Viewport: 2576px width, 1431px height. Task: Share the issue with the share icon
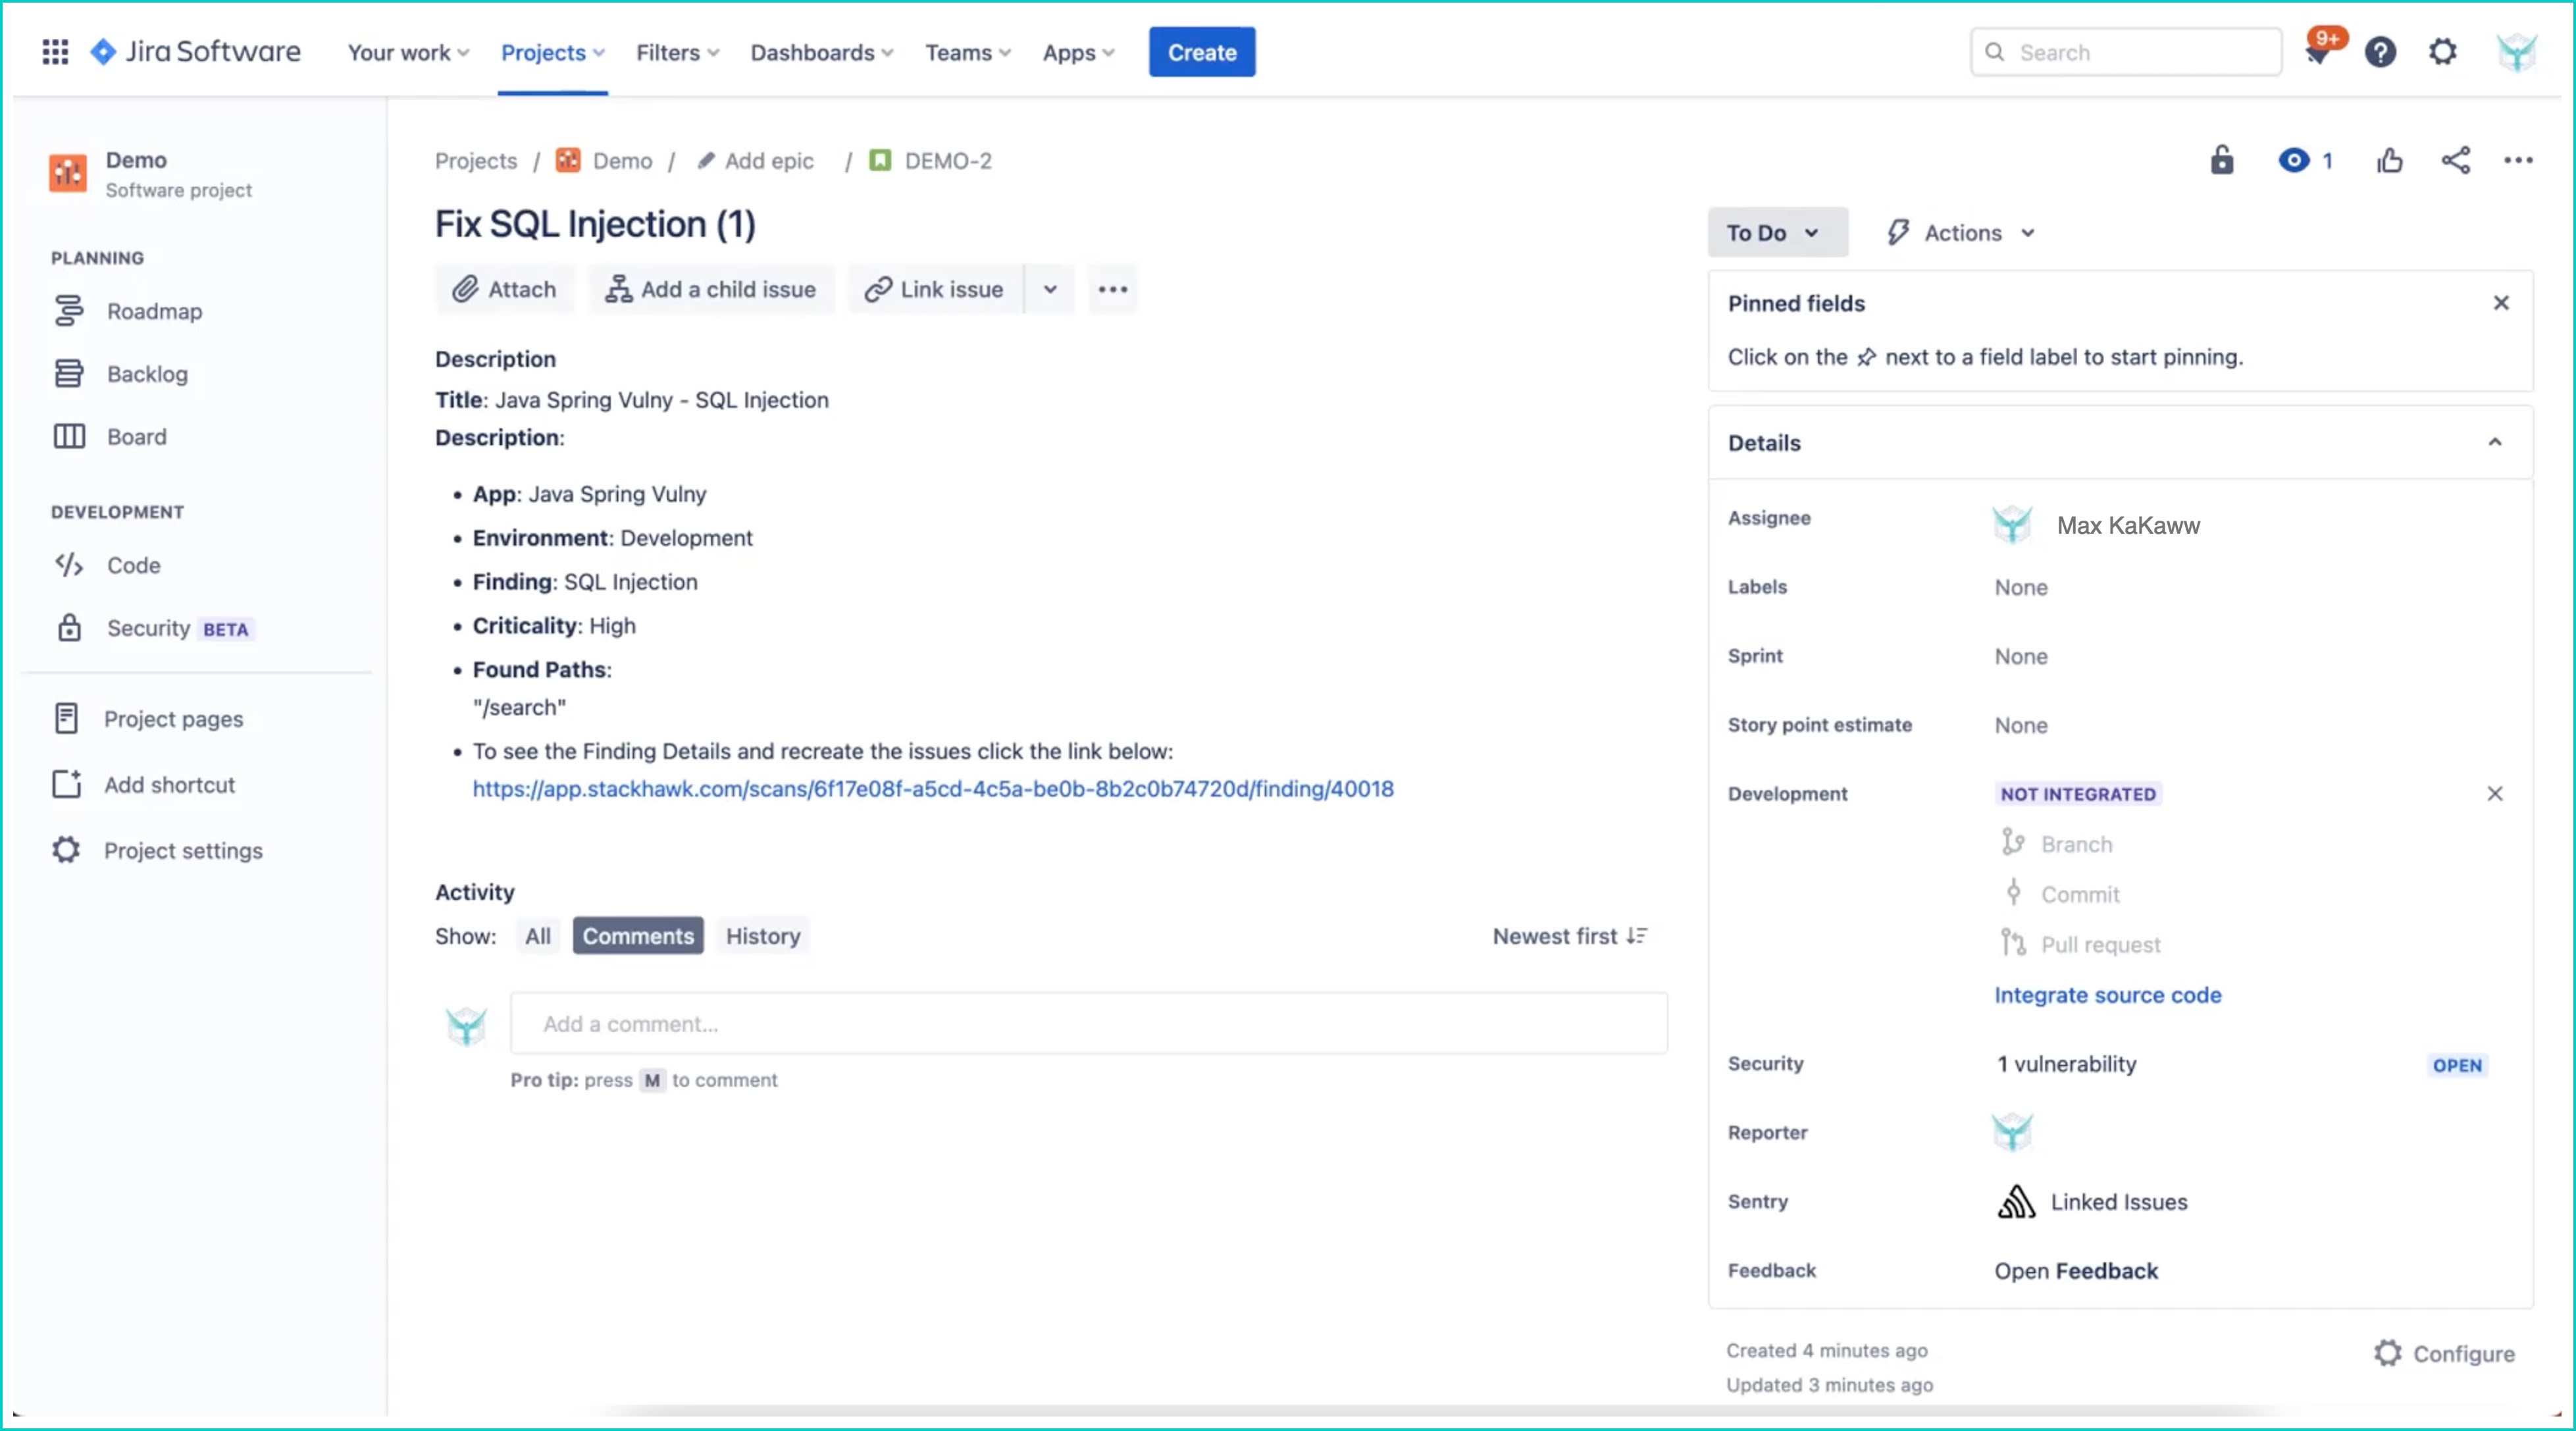click(x=2456, y=160)
